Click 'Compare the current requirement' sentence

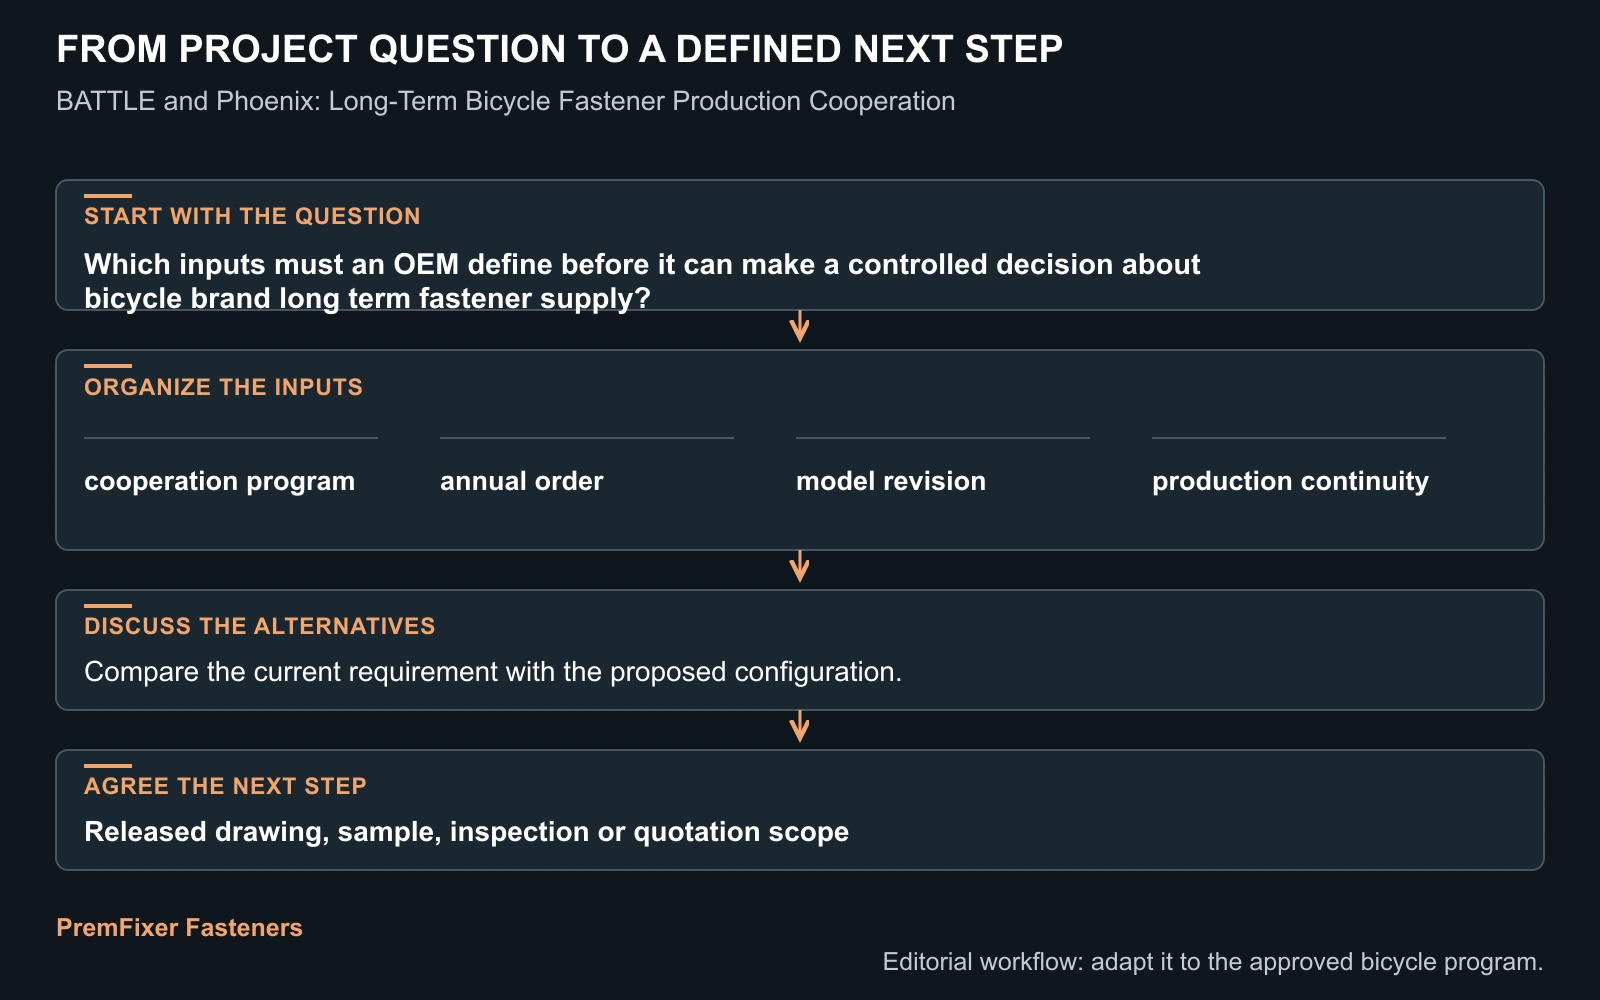[493, 671]
